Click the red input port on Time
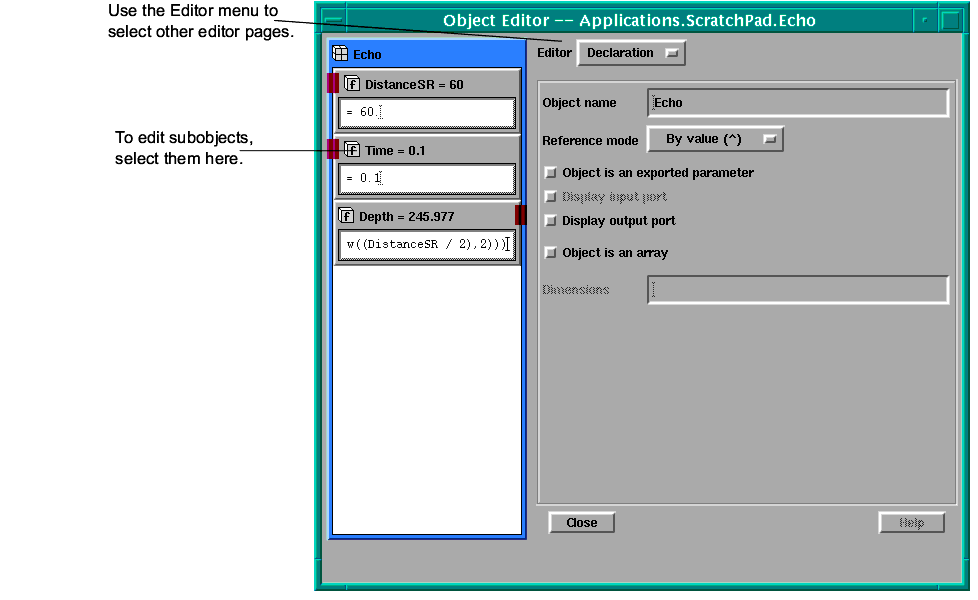 pos(333,150)
